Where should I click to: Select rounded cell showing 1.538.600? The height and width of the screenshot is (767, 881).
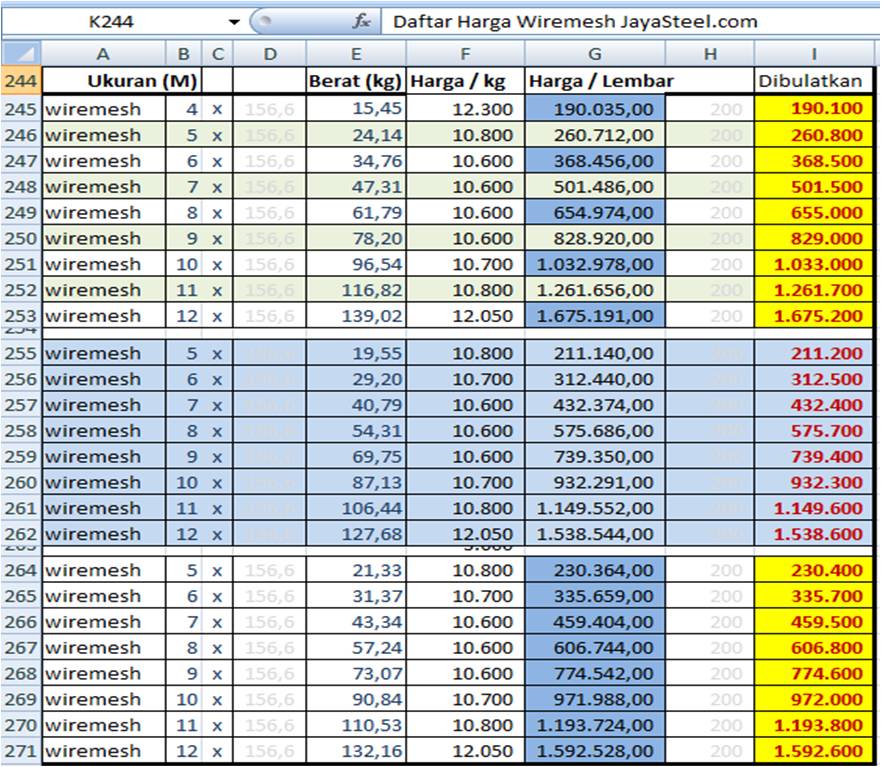tap(814, 534)
